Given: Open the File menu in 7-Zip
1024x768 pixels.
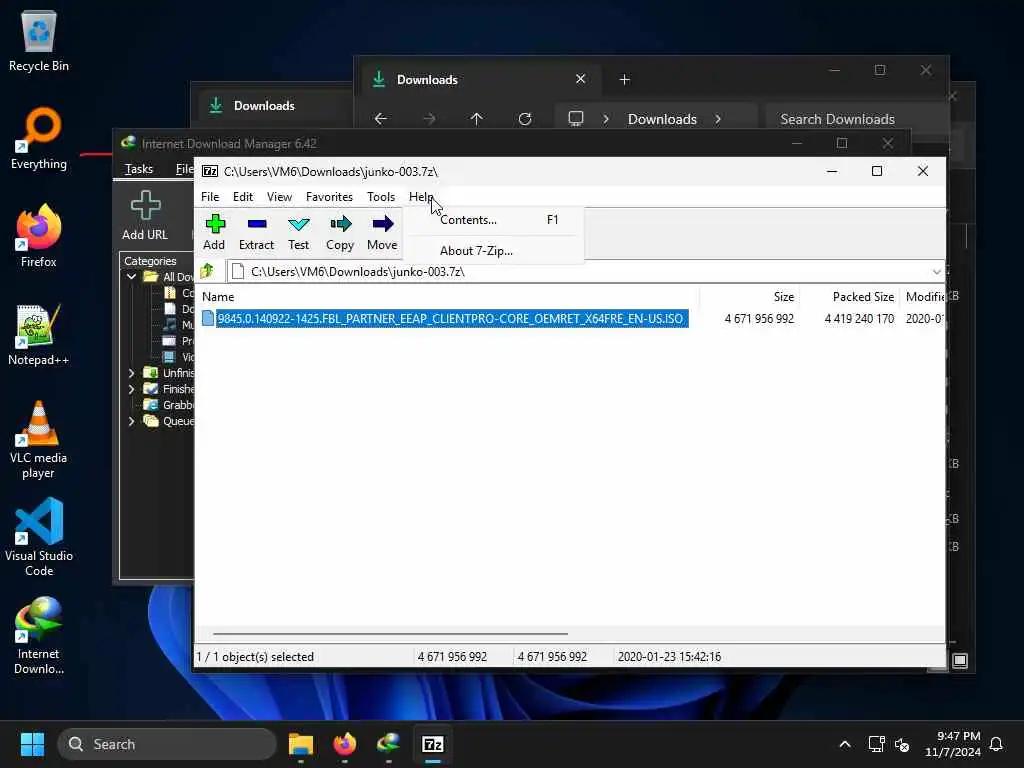Looking at the screenshot, I should click(x=210, y=197).
